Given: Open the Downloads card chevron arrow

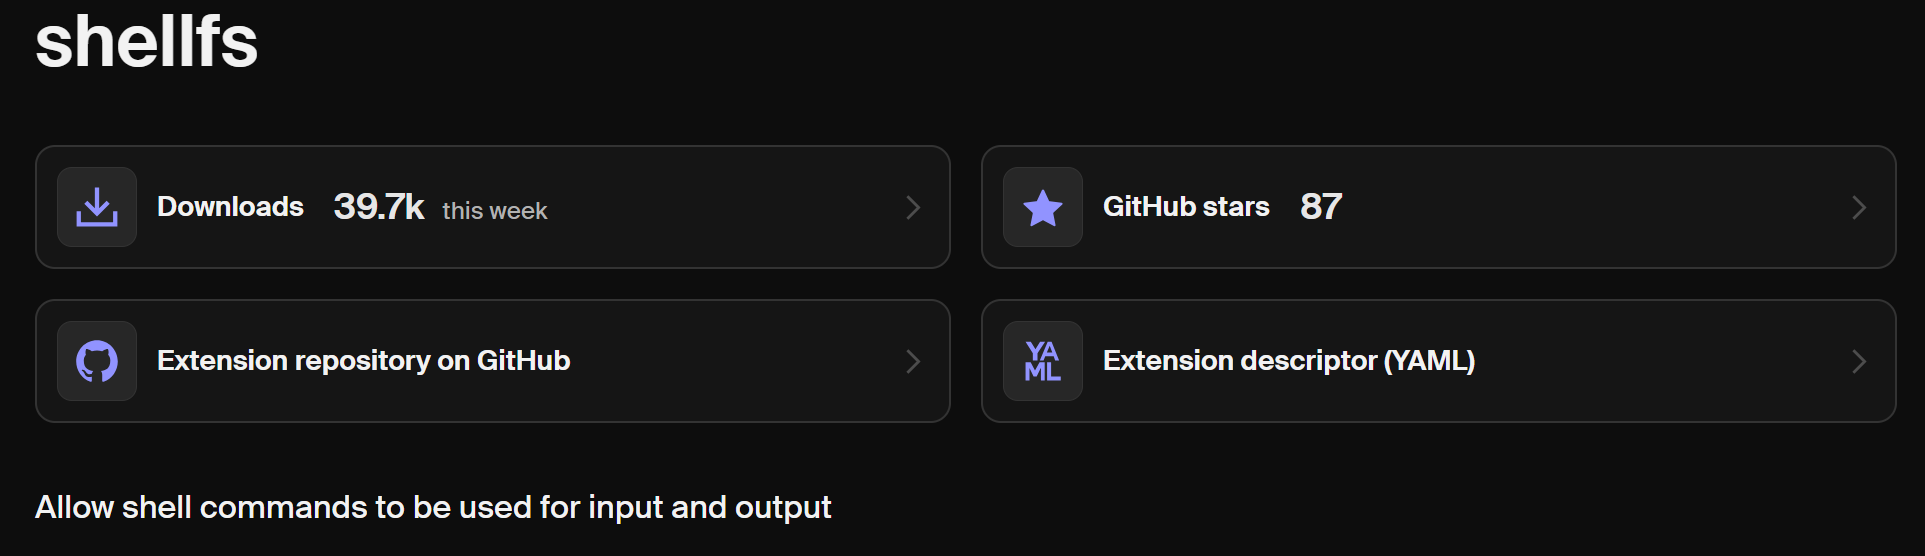Looking at the screenshot, I should (912, 207).
